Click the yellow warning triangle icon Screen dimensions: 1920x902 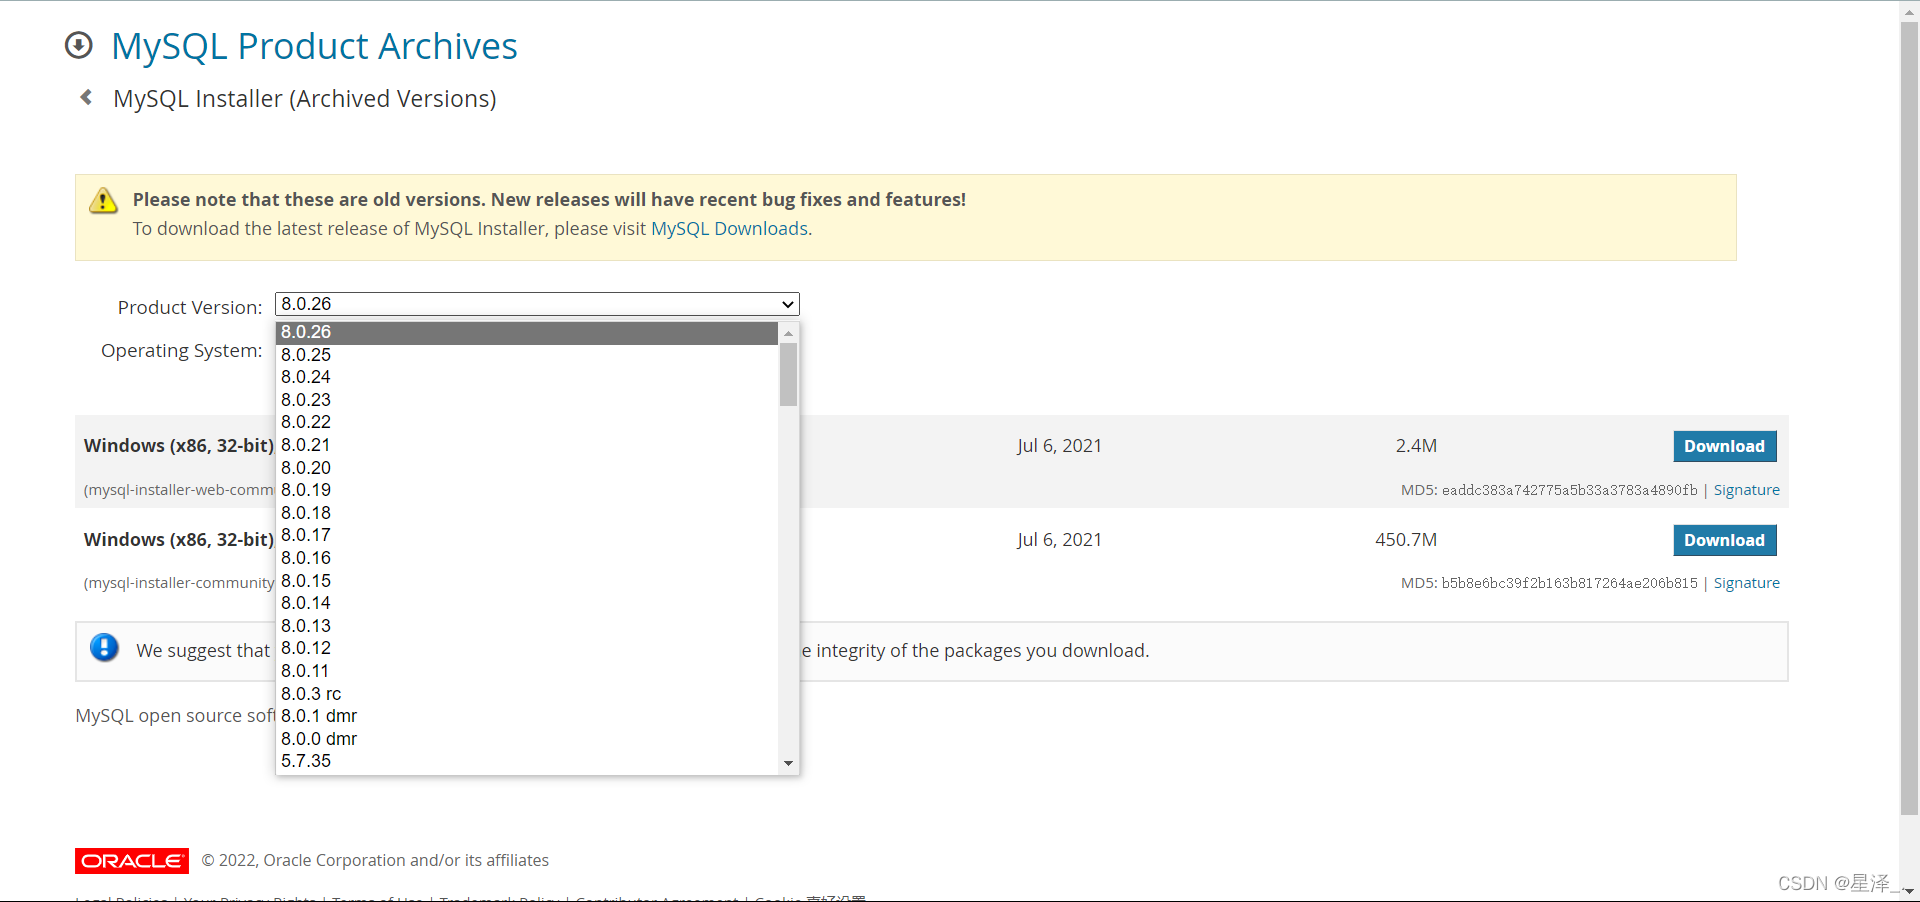pos(103,201)
